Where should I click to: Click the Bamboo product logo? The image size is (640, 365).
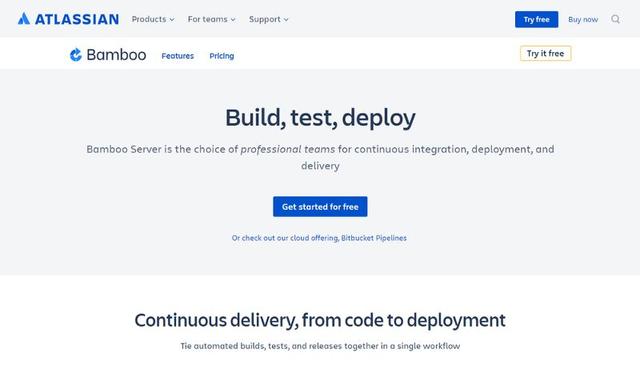pos(108,55)
